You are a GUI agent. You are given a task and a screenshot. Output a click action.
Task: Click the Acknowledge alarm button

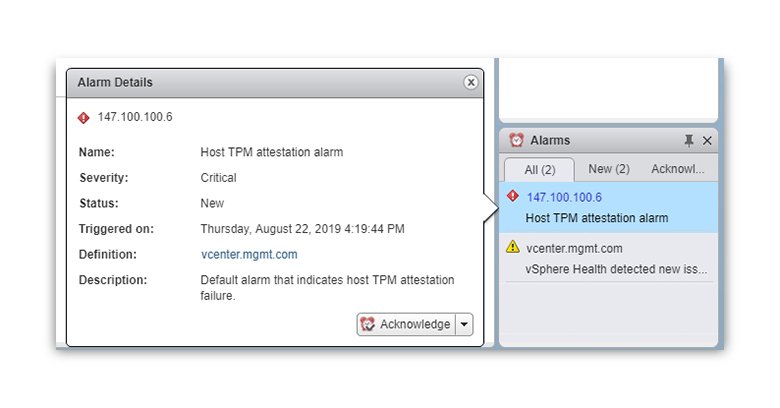(x=406, y=324)
